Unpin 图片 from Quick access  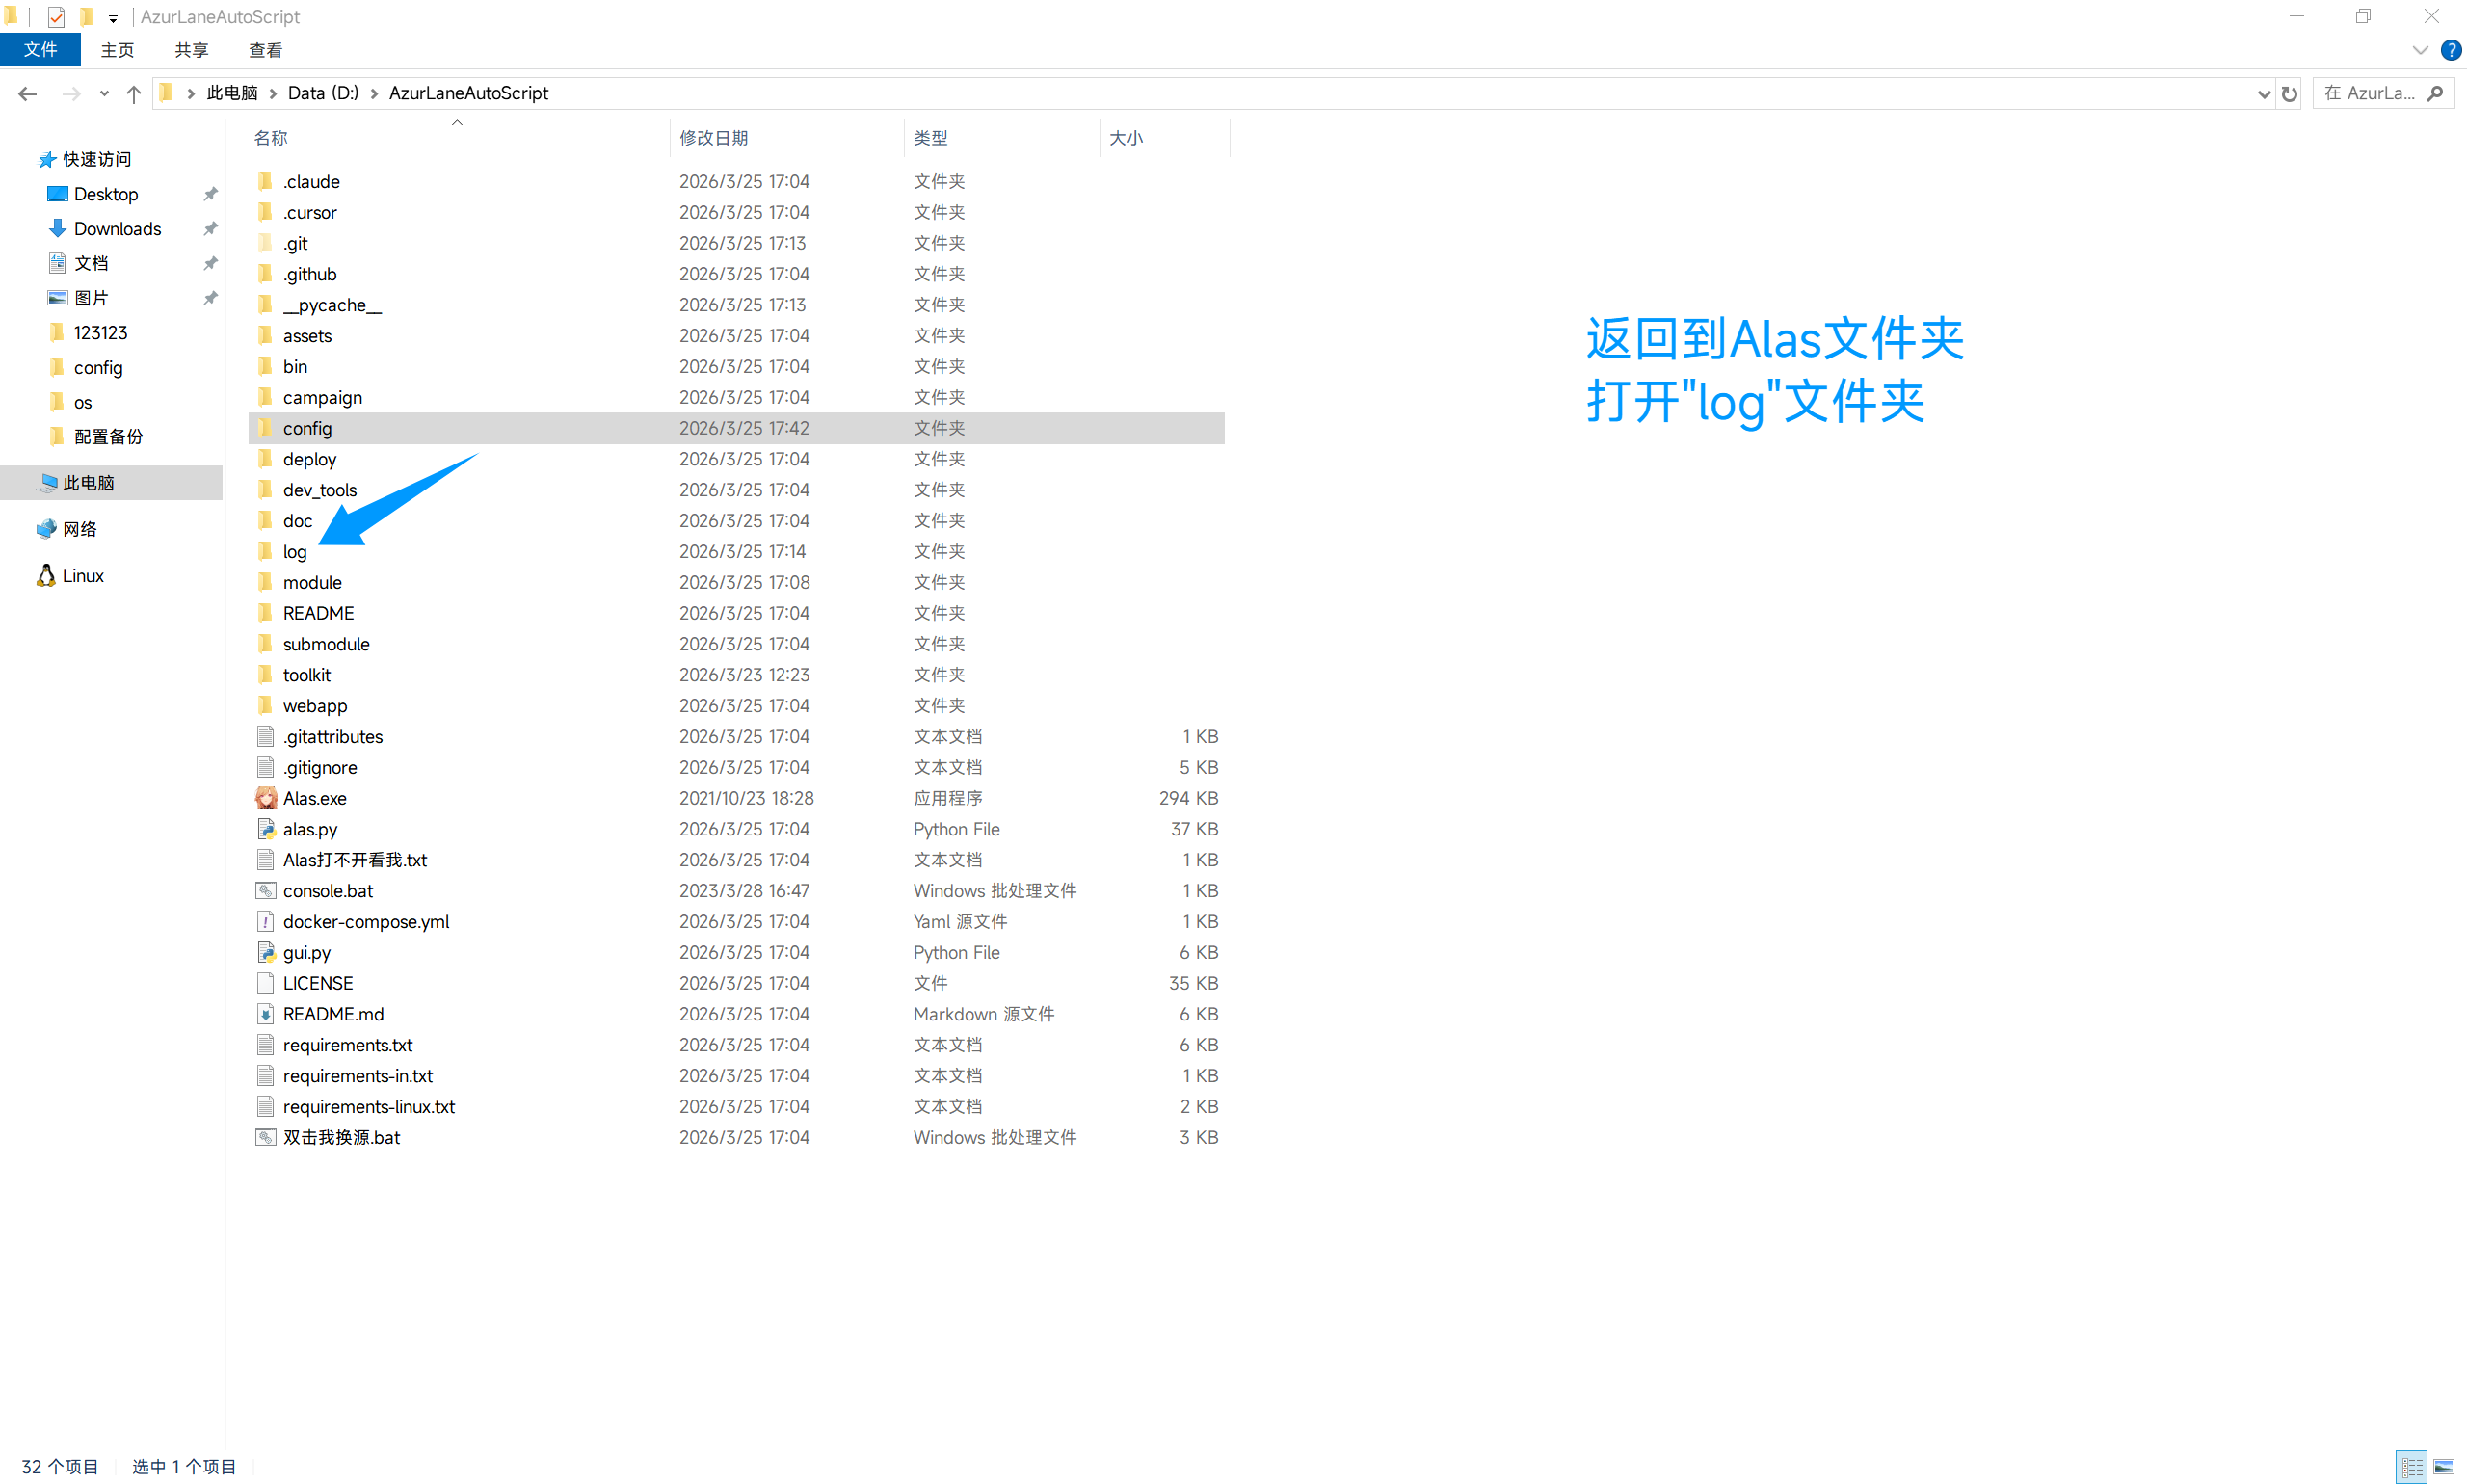tap(211, 297)
